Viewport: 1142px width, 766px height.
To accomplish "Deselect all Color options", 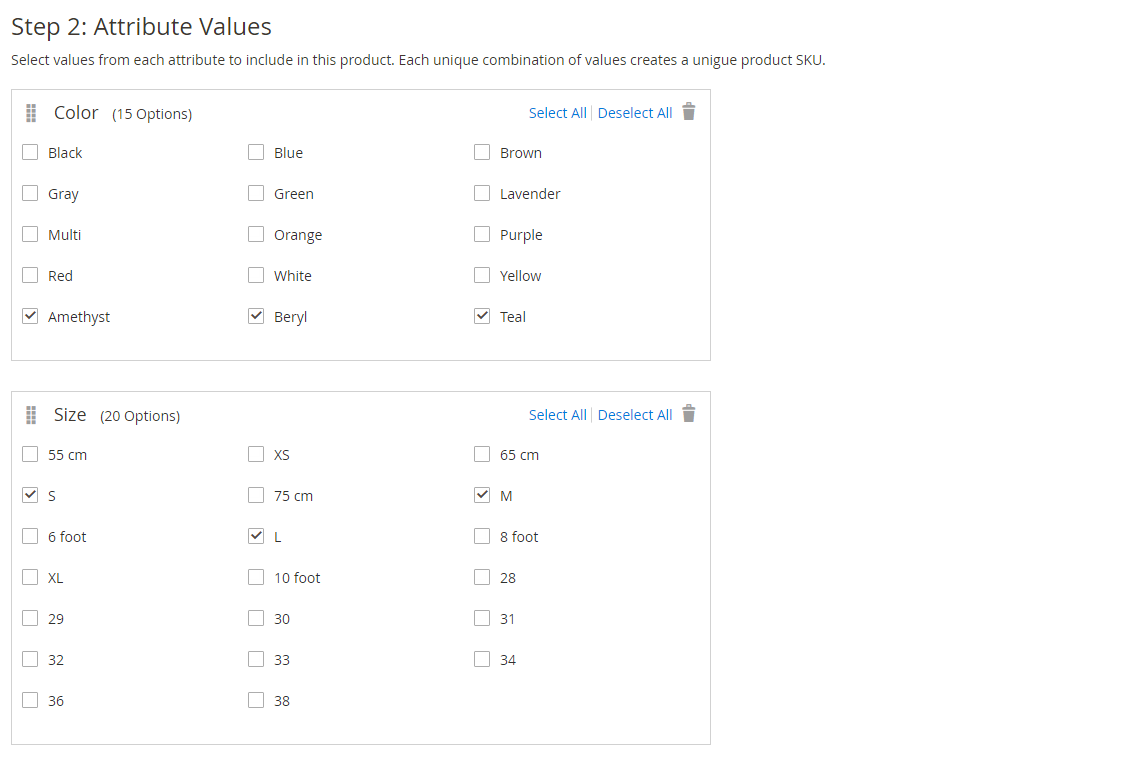I will click(x=634, y=113).
